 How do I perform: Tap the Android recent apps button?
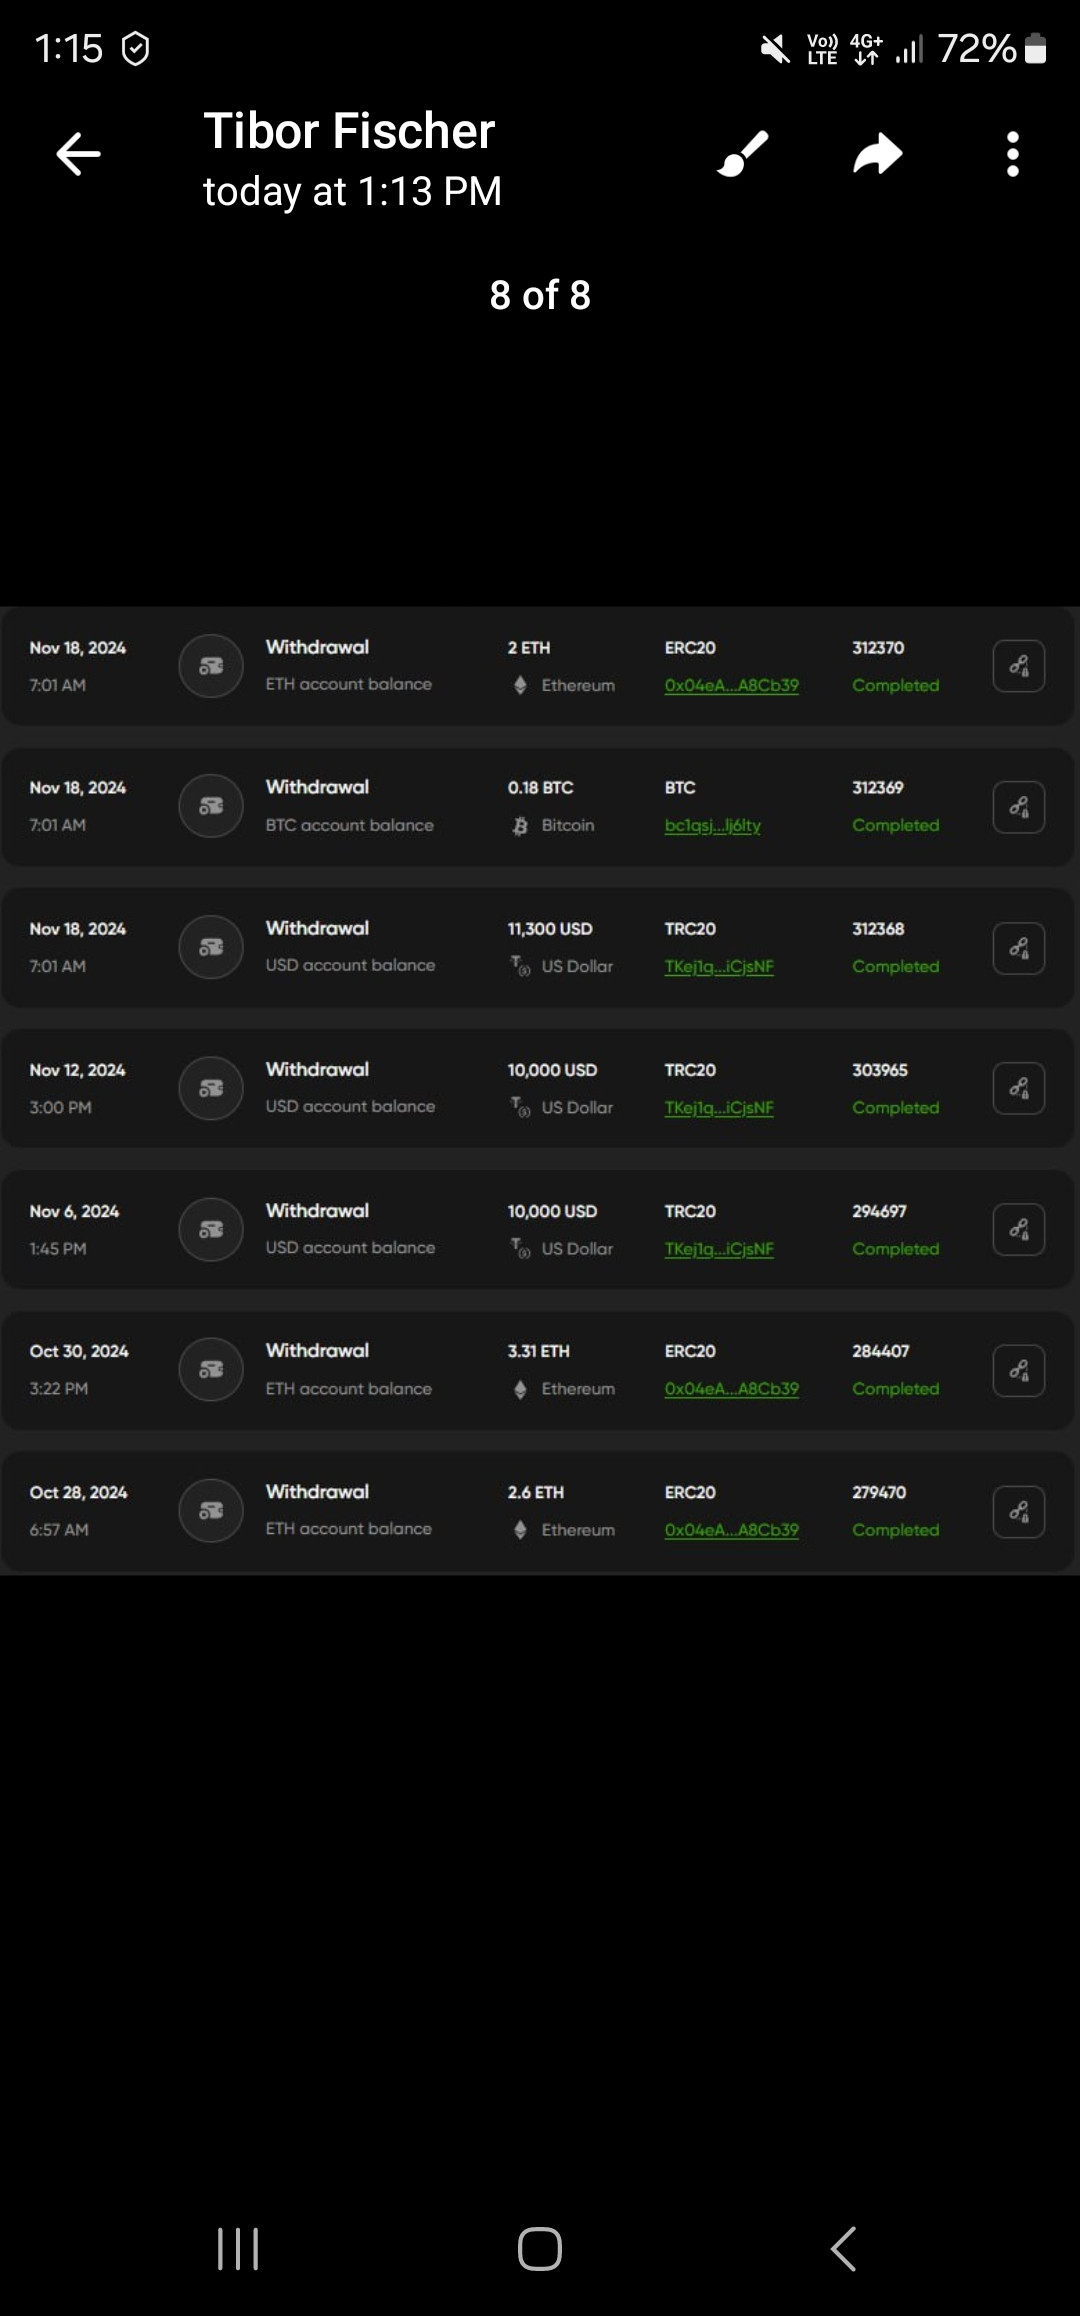pyautogui.click(x=238, y=2249)
